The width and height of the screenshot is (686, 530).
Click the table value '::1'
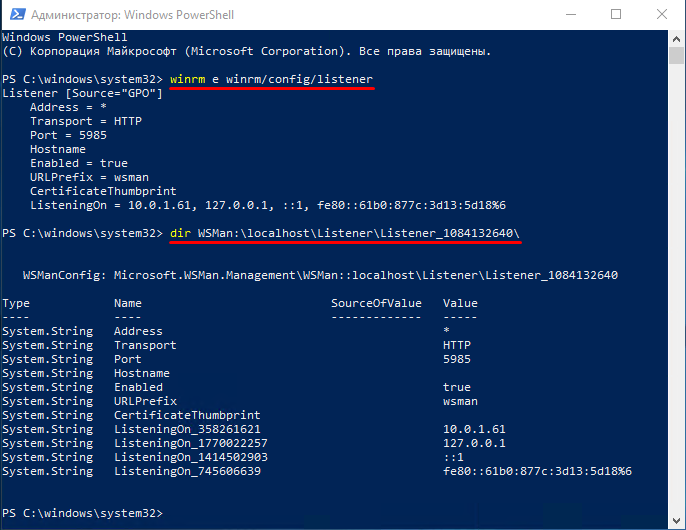point(453,457)
